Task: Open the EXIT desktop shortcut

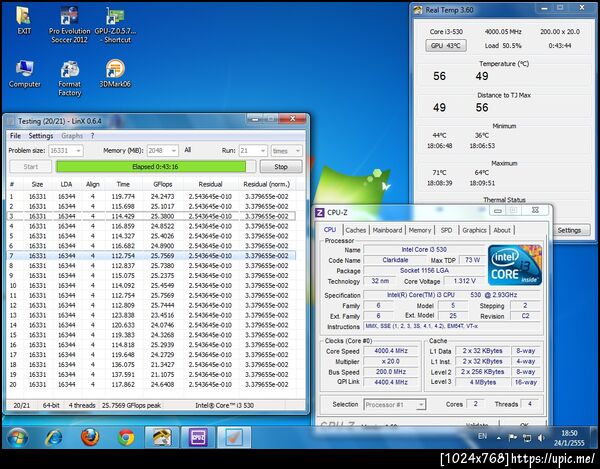Action: 24,20
